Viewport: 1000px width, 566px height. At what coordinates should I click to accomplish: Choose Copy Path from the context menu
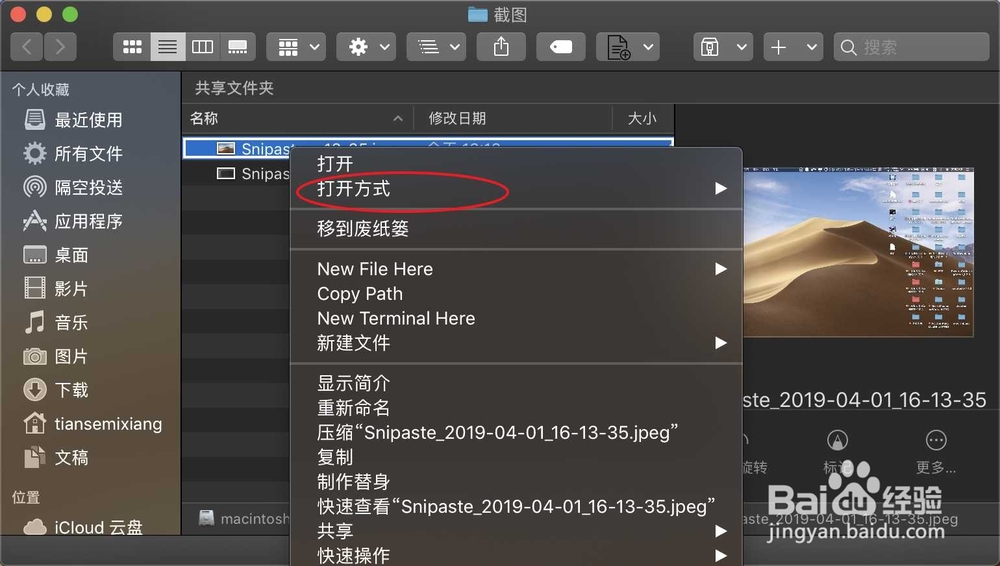tap(517, 294)
